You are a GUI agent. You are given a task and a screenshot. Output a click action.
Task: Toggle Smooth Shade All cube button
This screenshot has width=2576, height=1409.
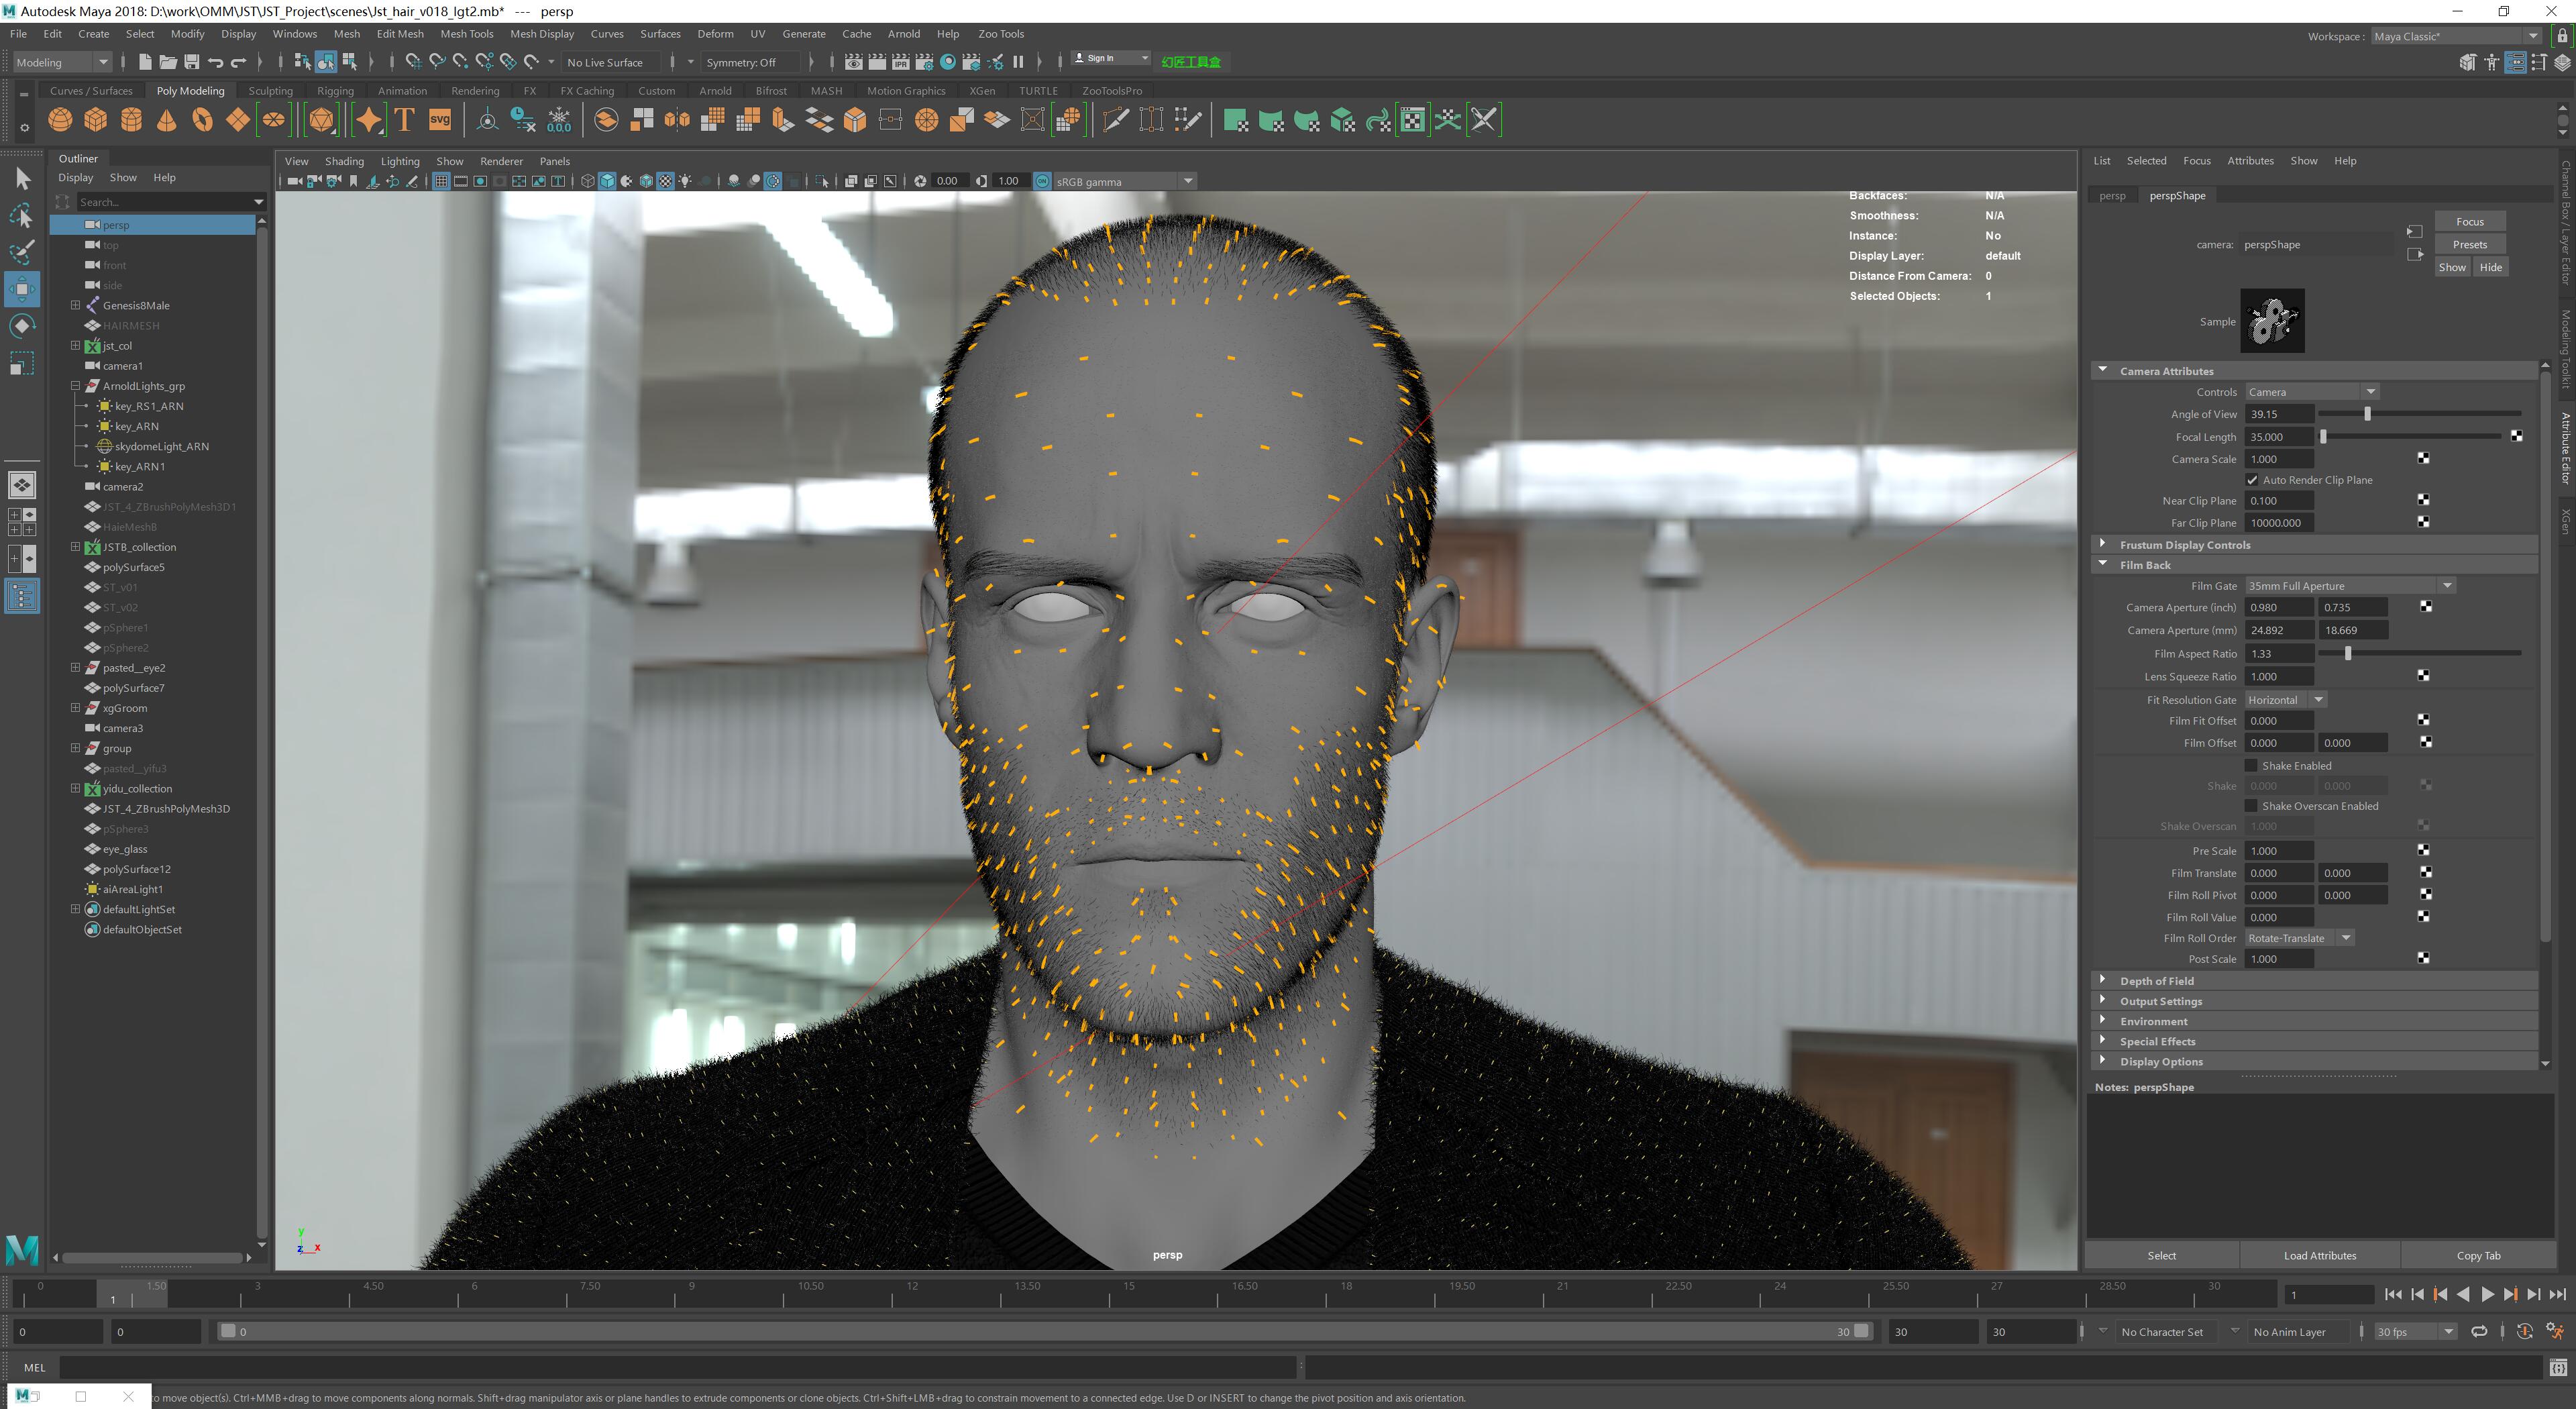tap(607, 181)
